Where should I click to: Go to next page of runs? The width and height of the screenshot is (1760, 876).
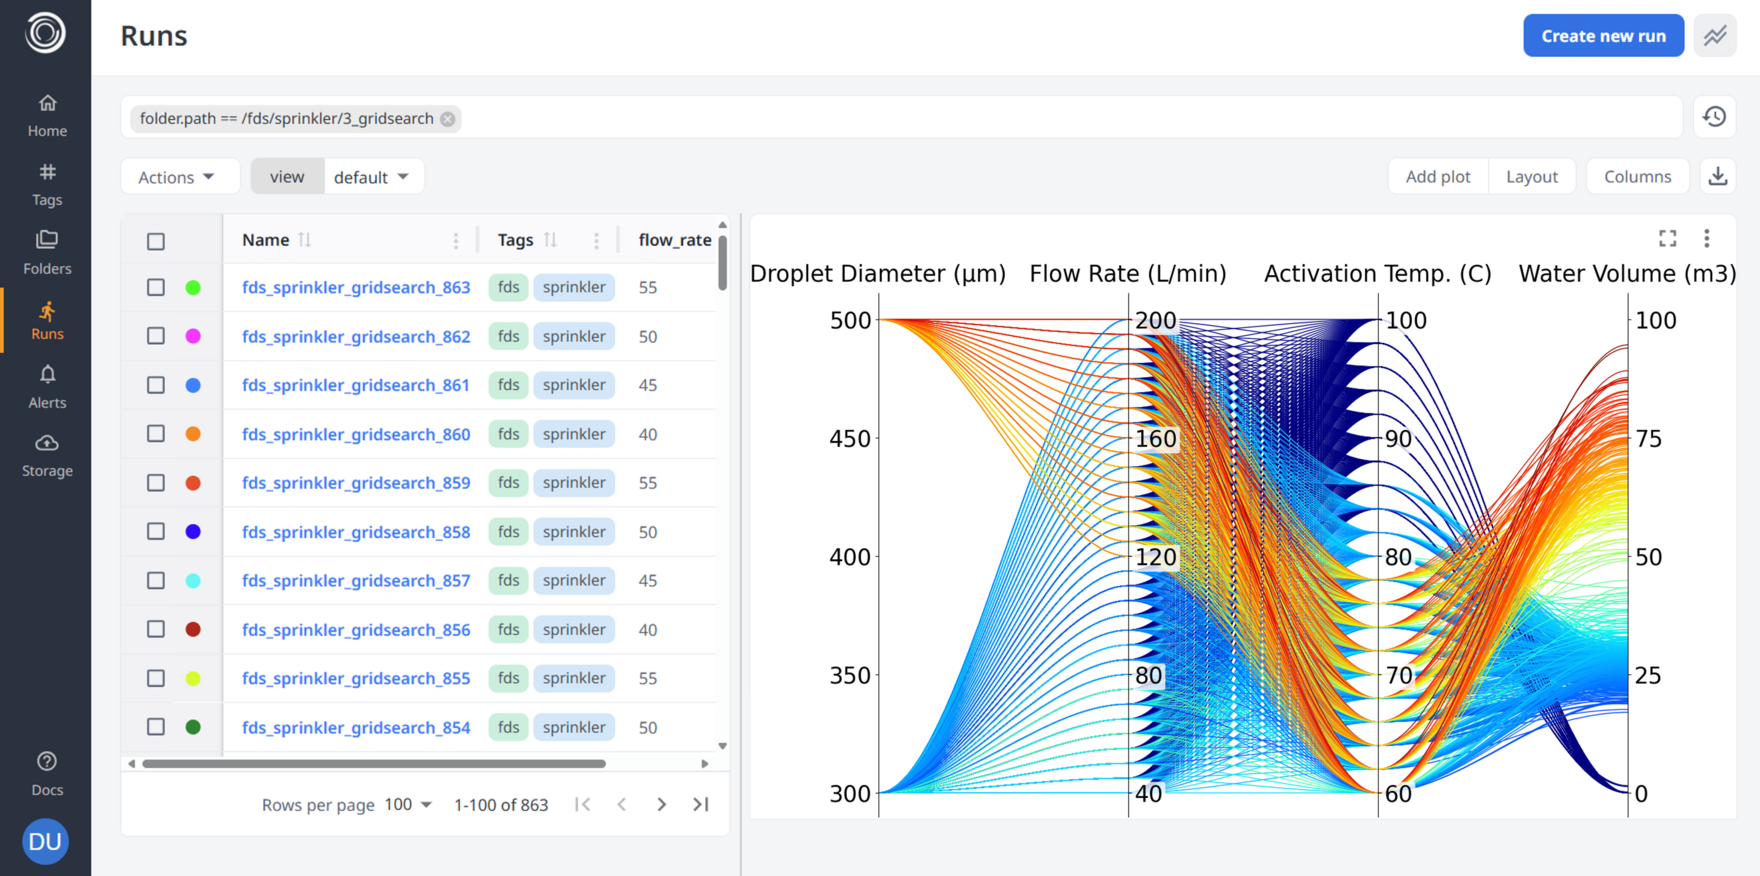tap(661, 804)
